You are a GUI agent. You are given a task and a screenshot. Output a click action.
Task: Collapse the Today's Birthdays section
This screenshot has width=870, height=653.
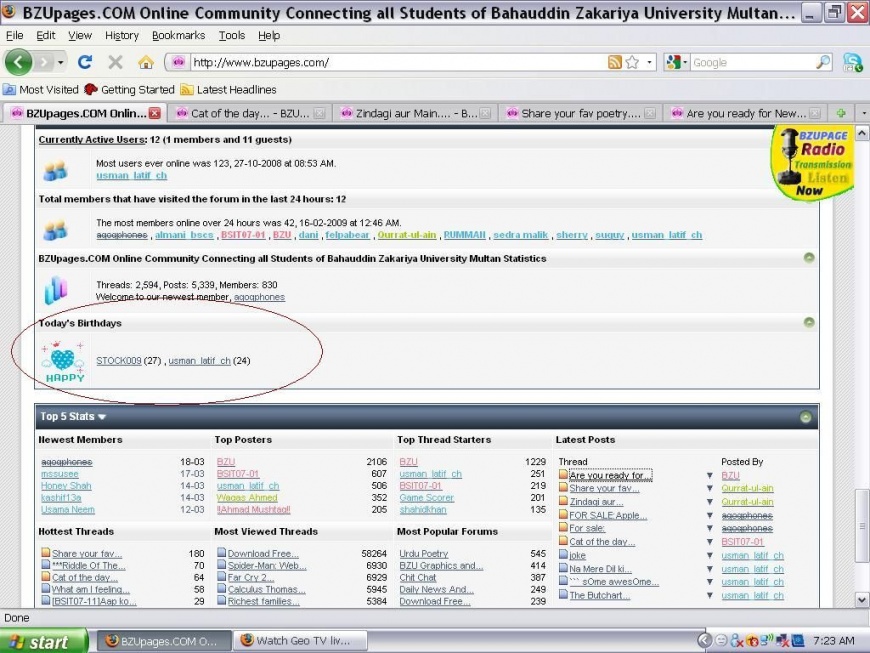809,322
